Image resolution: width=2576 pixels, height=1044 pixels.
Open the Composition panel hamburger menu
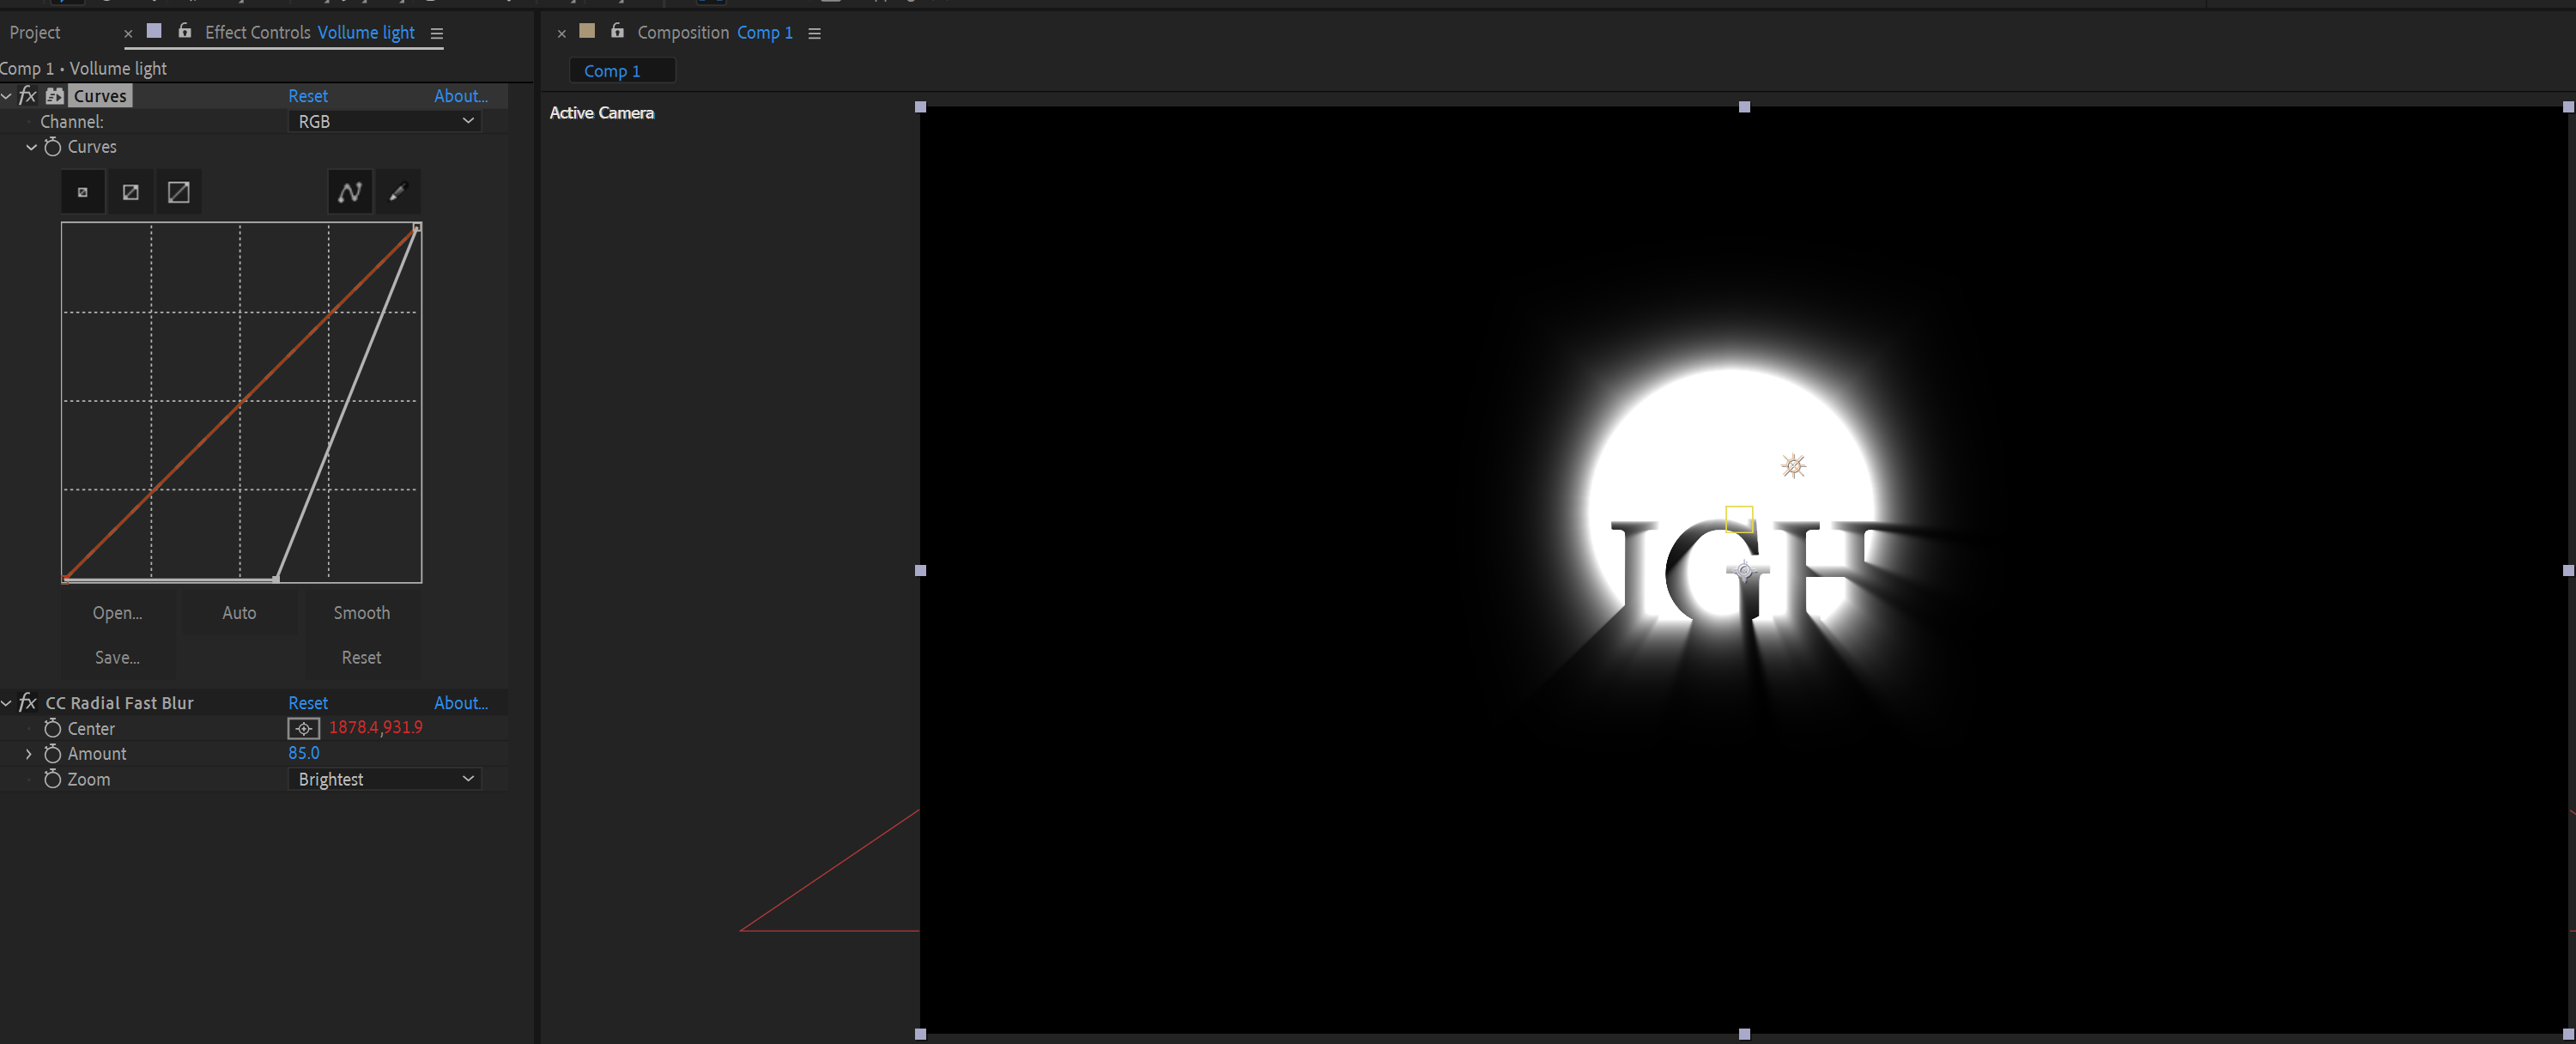tap(815, 32)
